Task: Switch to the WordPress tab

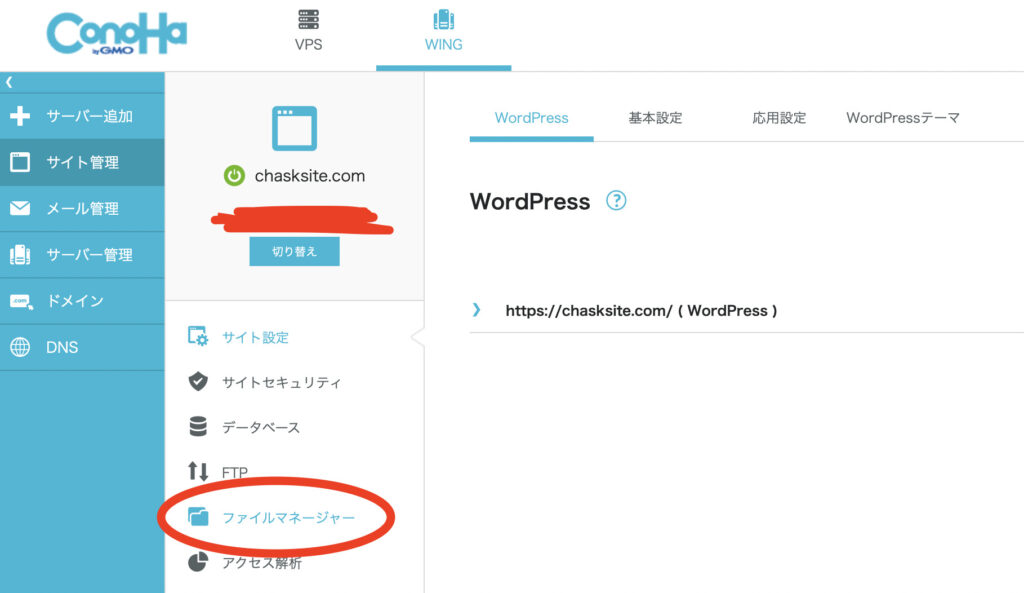Action: 532,118
